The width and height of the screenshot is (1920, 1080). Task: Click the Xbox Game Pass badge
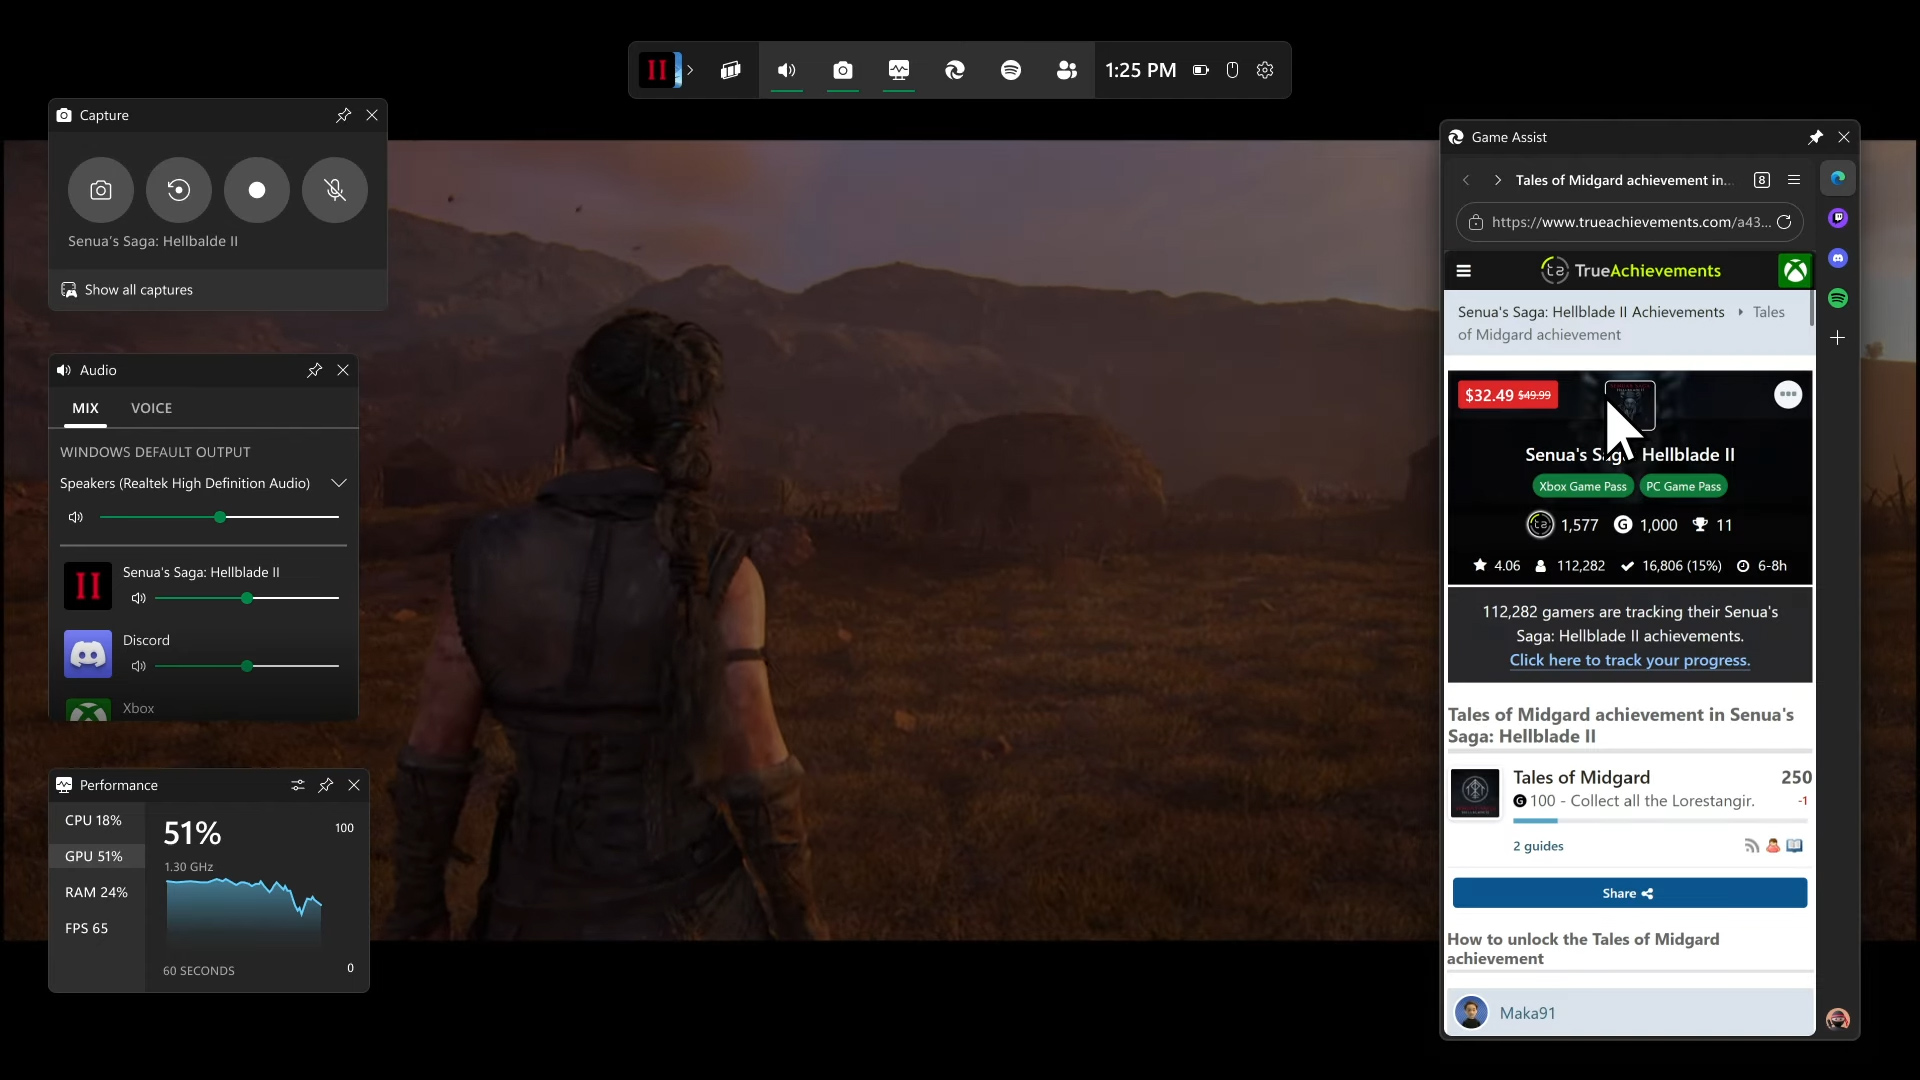tap(1583, 487)
